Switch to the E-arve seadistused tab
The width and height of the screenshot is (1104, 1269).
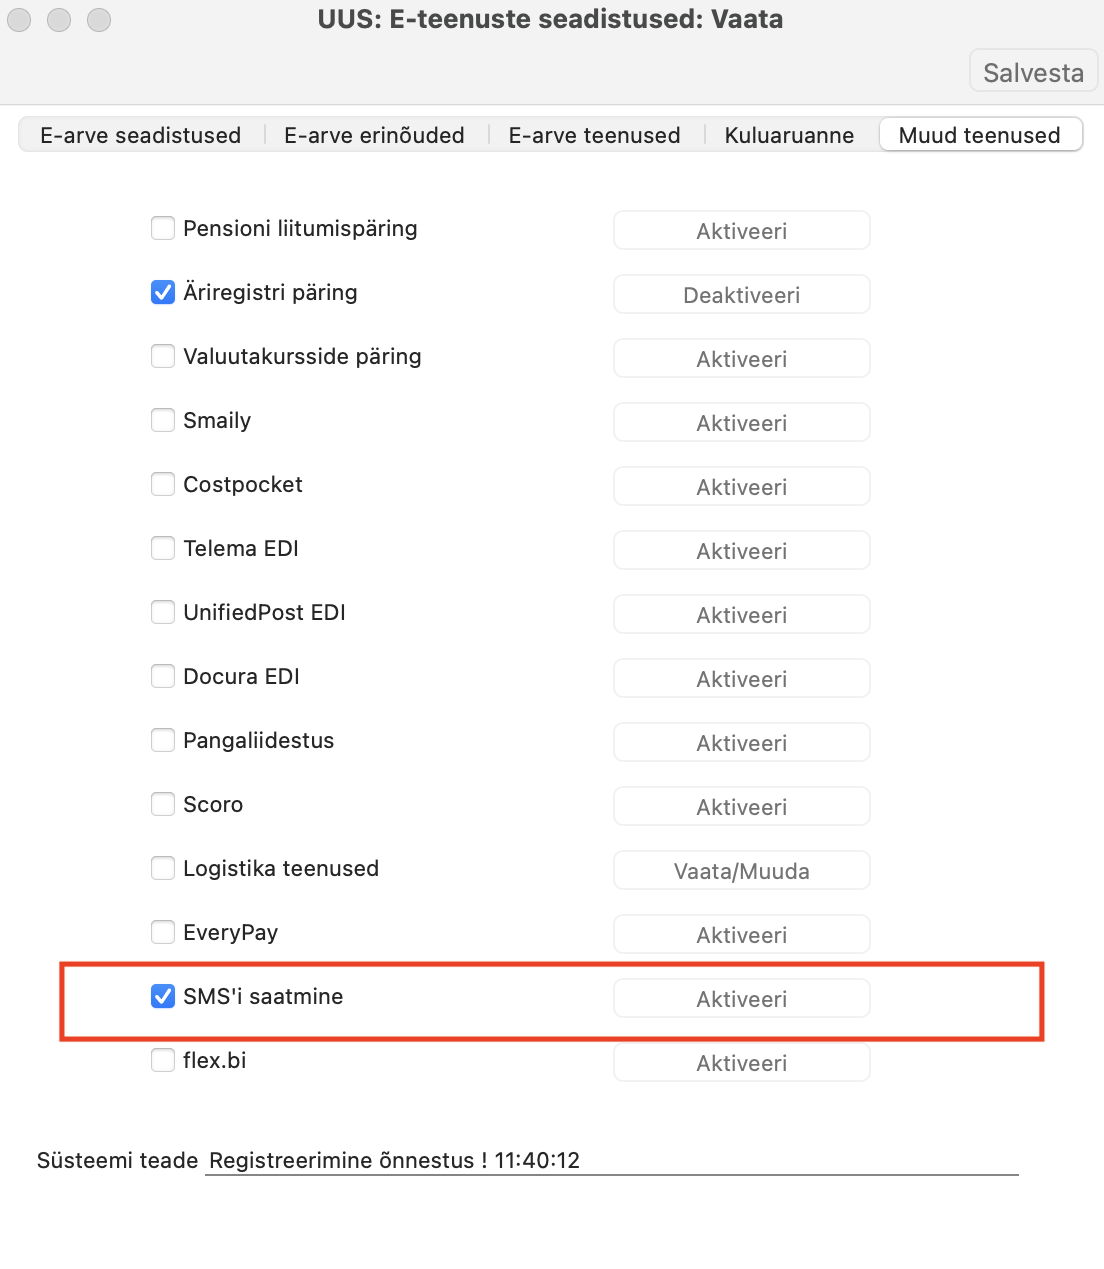pos(141,135)
